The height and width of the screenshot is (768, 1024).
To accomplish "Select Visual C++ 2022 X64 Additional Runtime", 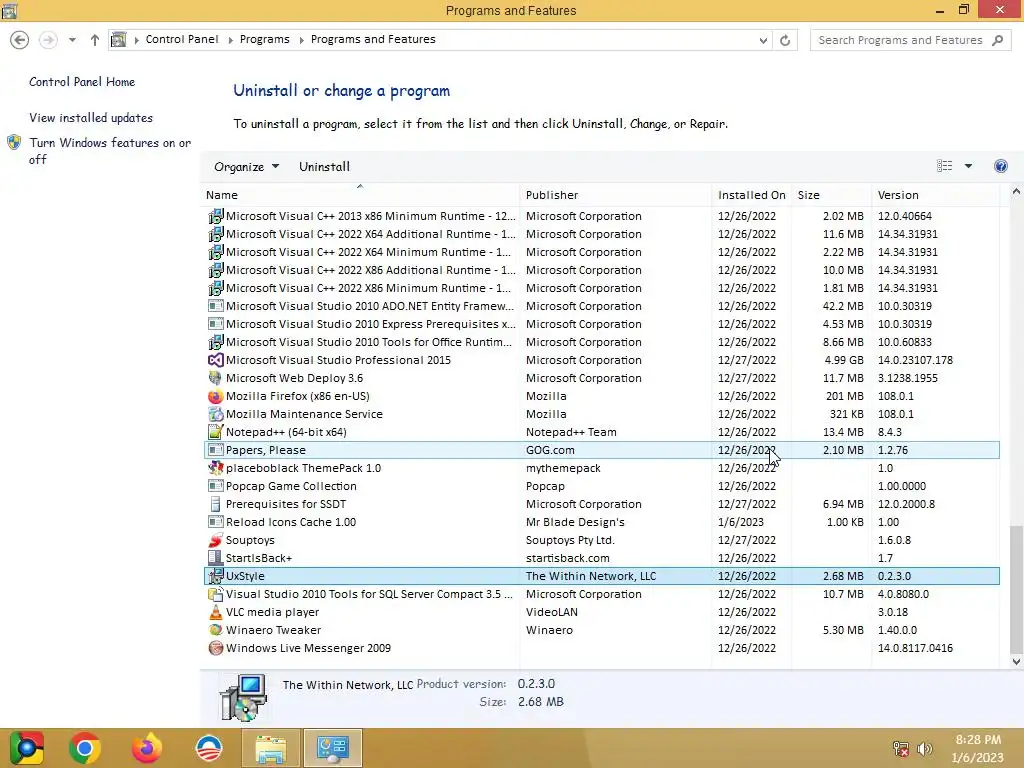I will 601,234.
